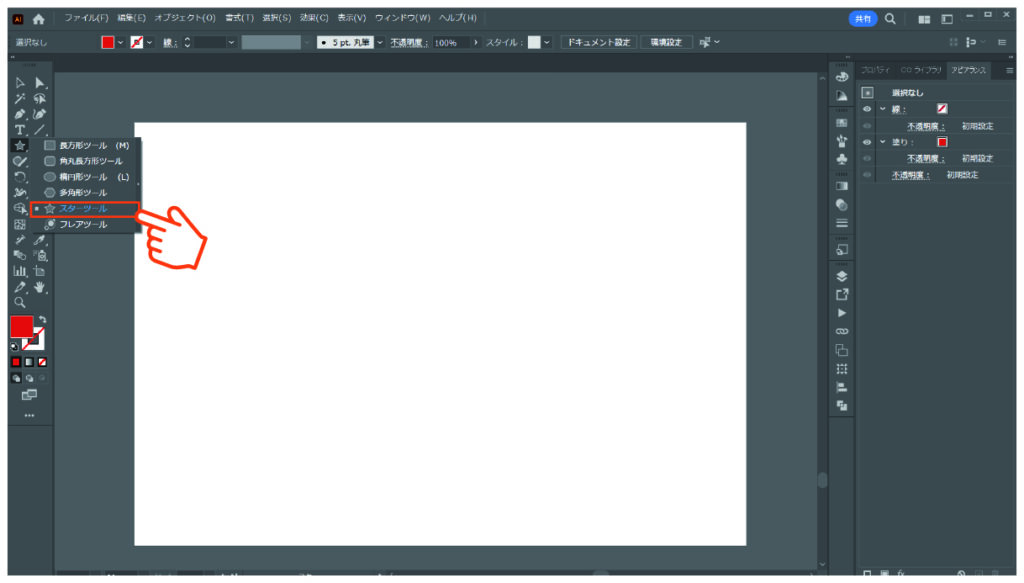Screen dimensions: 1024x583
Task: Click ドキュメント設定 button
Action: (x=599, y=42)
